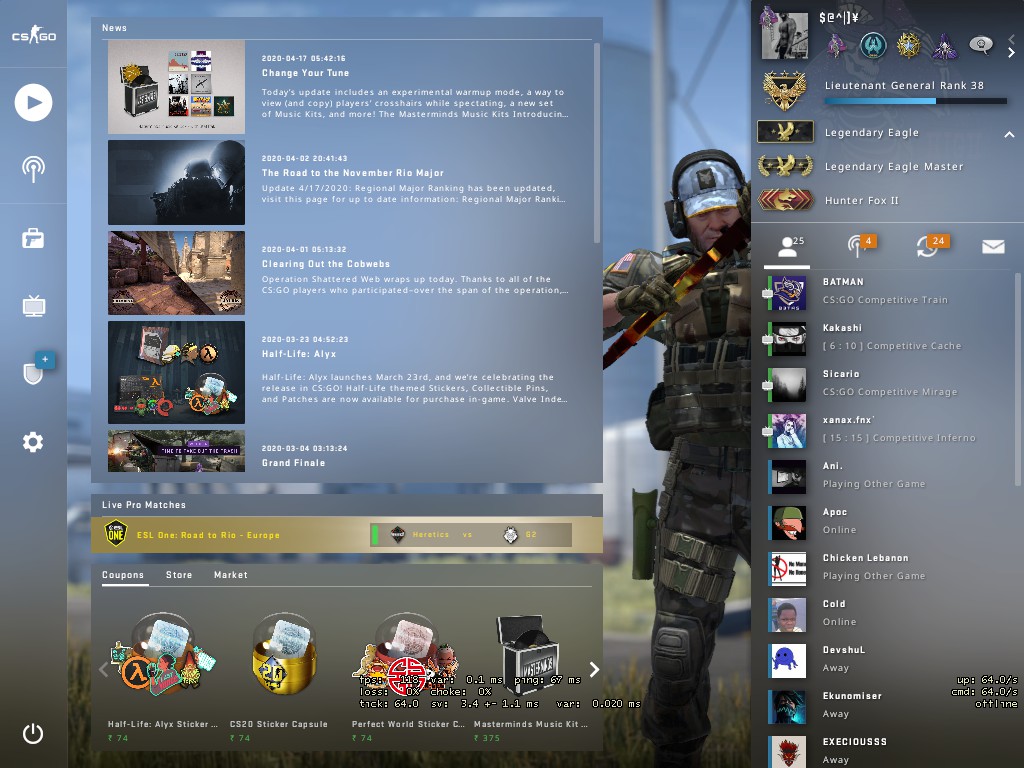Select friend xanax.fnx' on Competitive Inferno
The width and height of the screenshot is (1024, 768).
[889, 430]
